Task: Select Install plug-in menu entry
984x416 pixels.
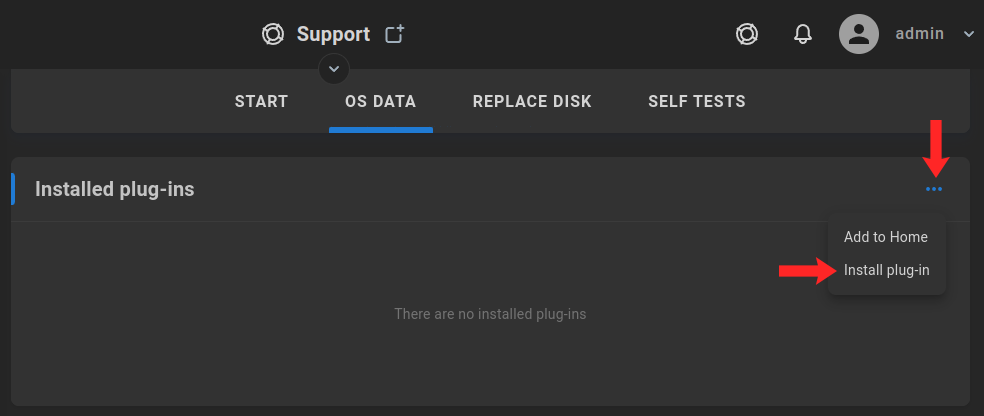Action: (886, 270)
